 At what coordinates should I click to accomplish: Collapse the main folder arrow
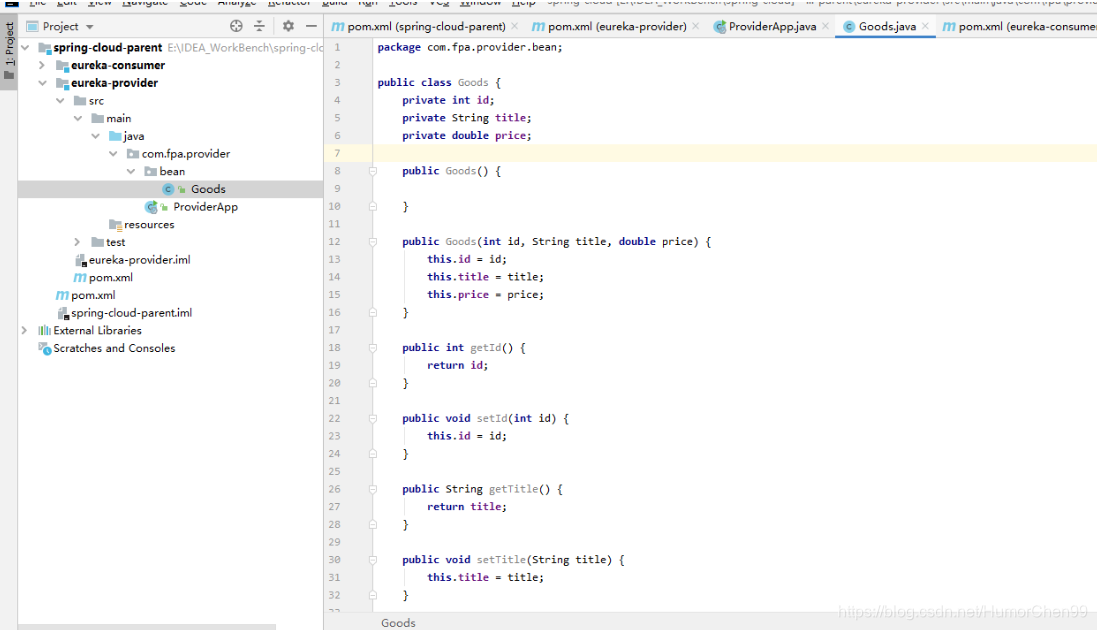[78, 118]
